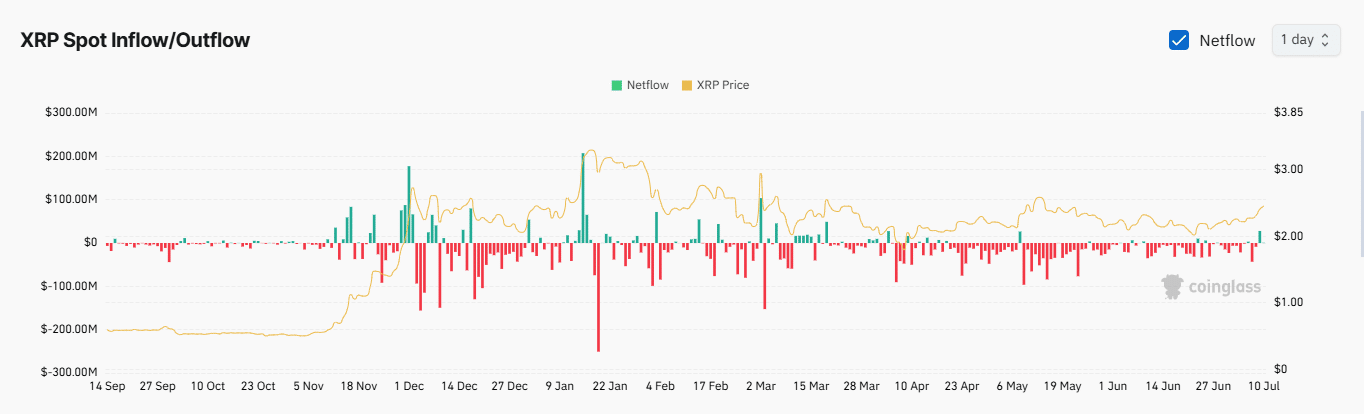Click the Netflow label beside the checkbox
Viewport: 1364px width, 414px height.
(1227, 41)
